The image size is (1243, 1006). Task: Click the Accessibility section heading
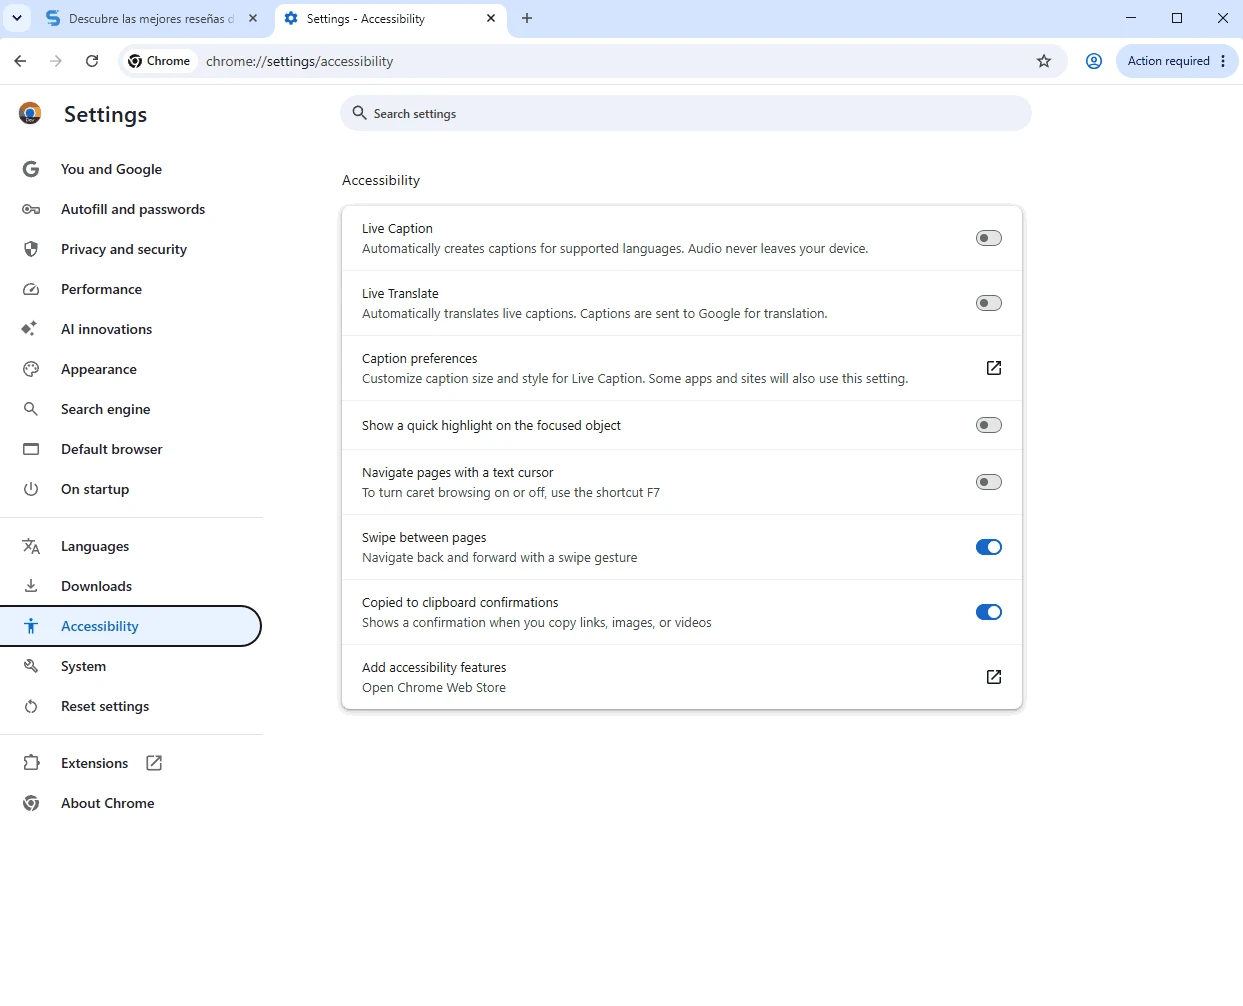click(x=381, y=180)
